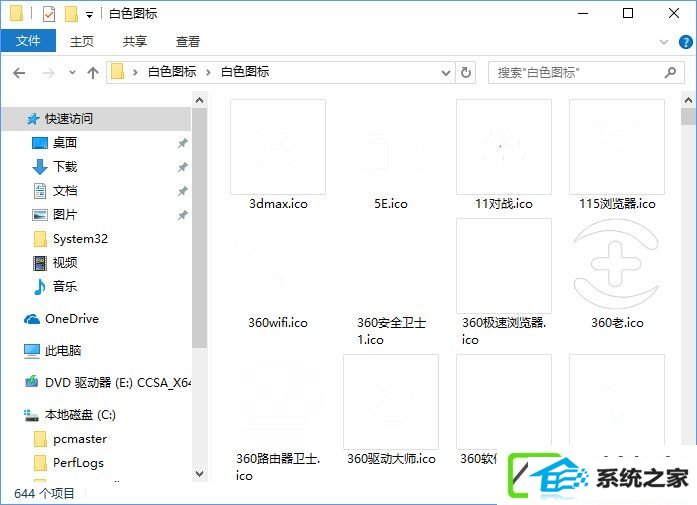Click the 此电脑 monitor icon

(32, 351)
